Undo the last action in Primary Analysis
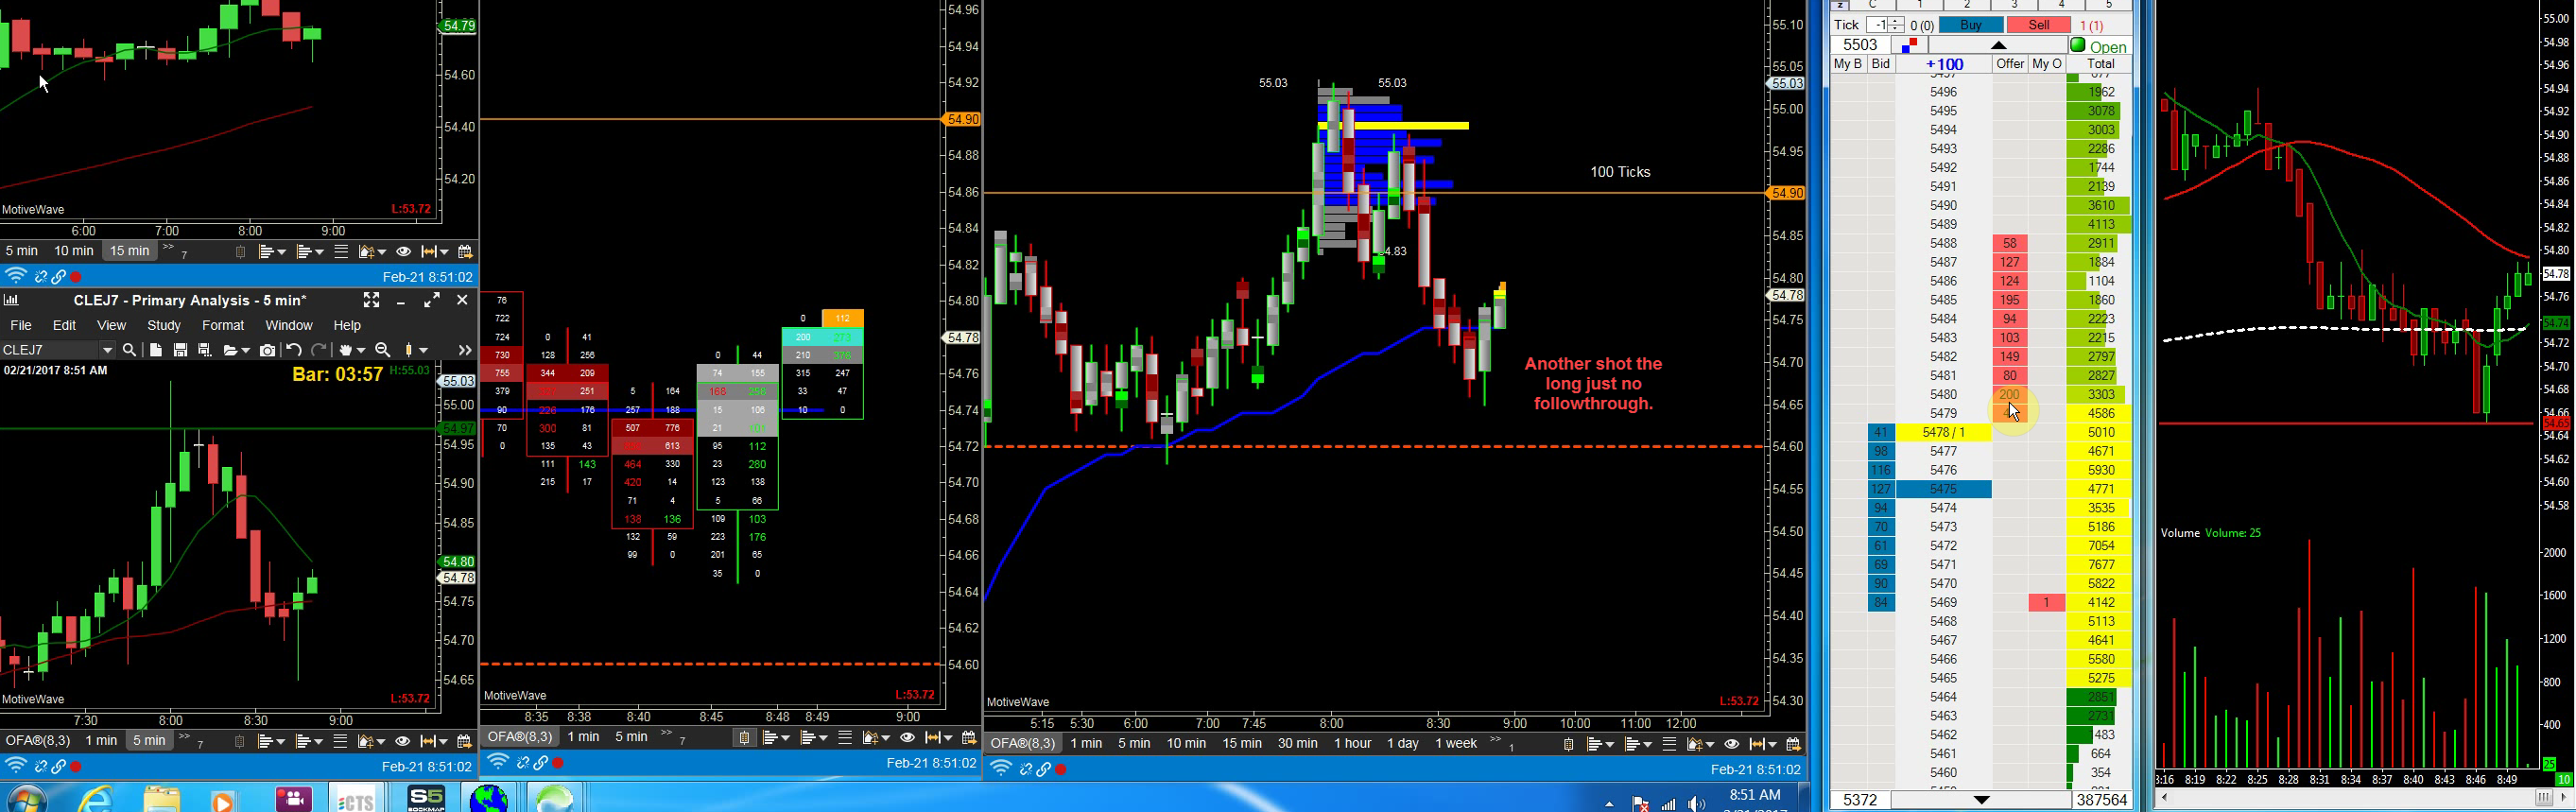 tap(293, 350)
